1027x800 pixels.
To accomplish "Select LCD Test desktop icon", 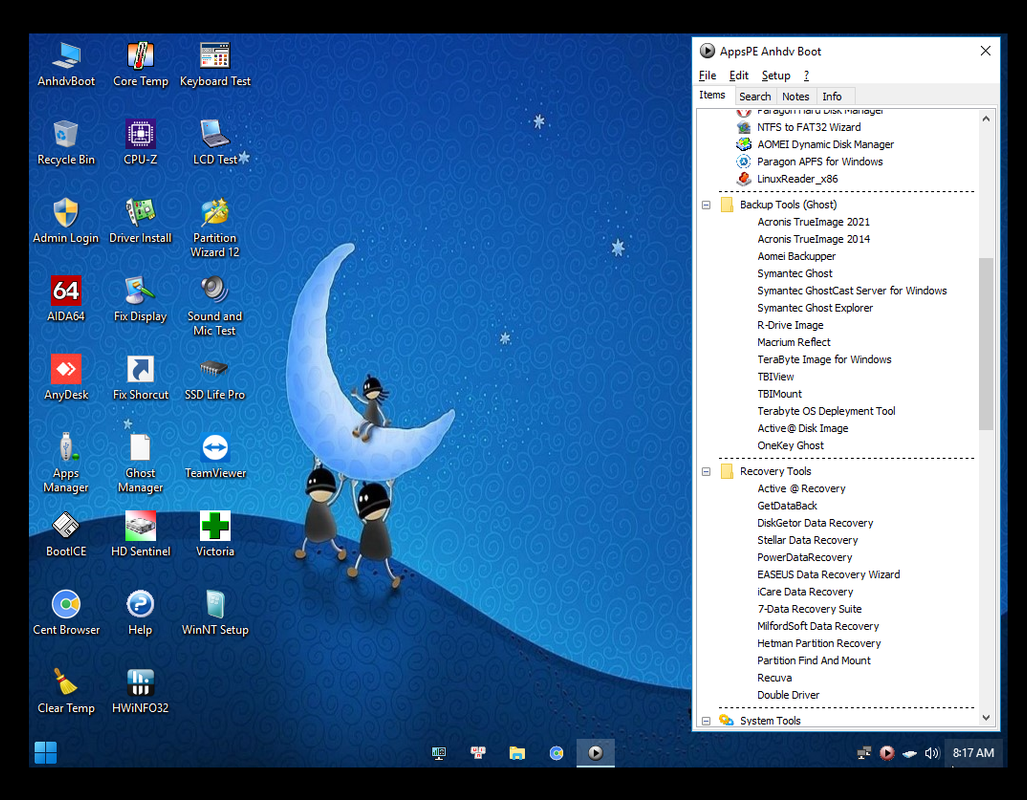I will tap(215, 143).
